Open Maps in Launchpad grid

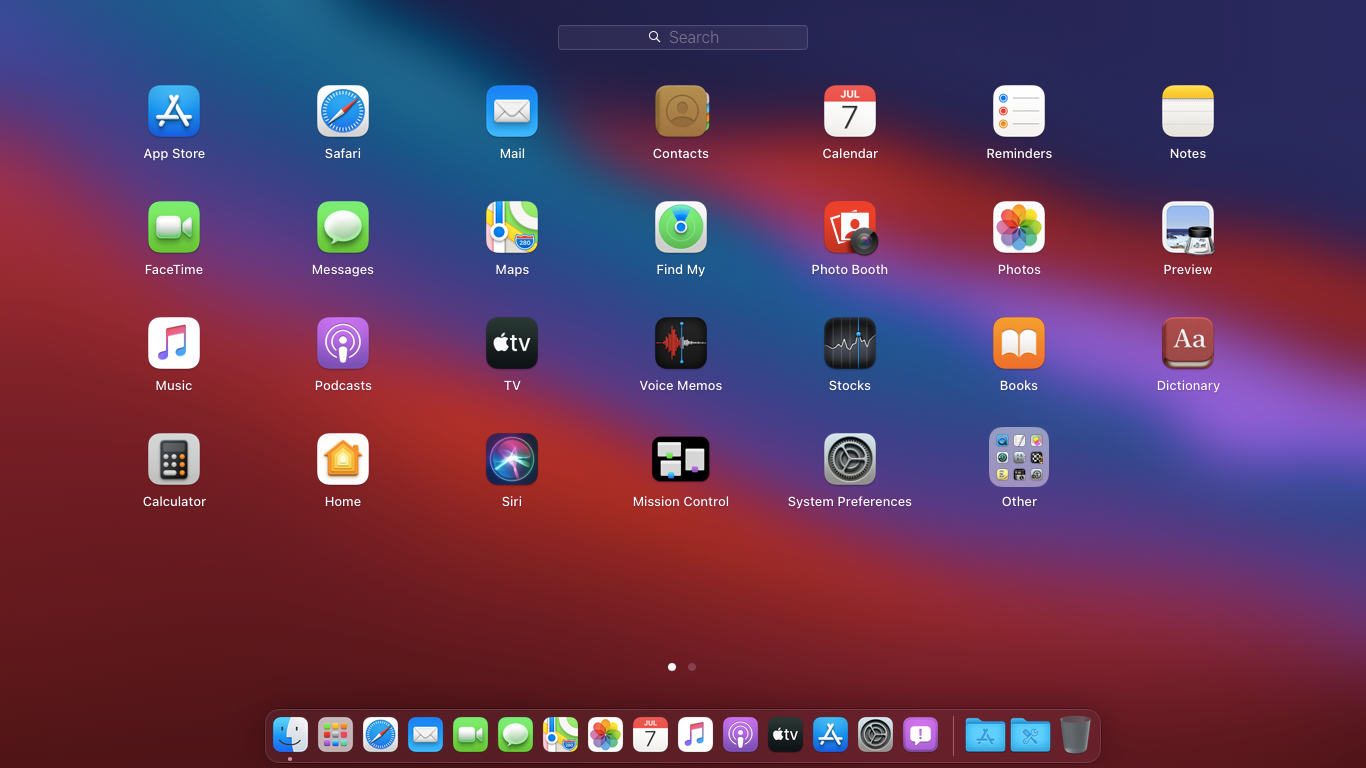coord(512,227)
